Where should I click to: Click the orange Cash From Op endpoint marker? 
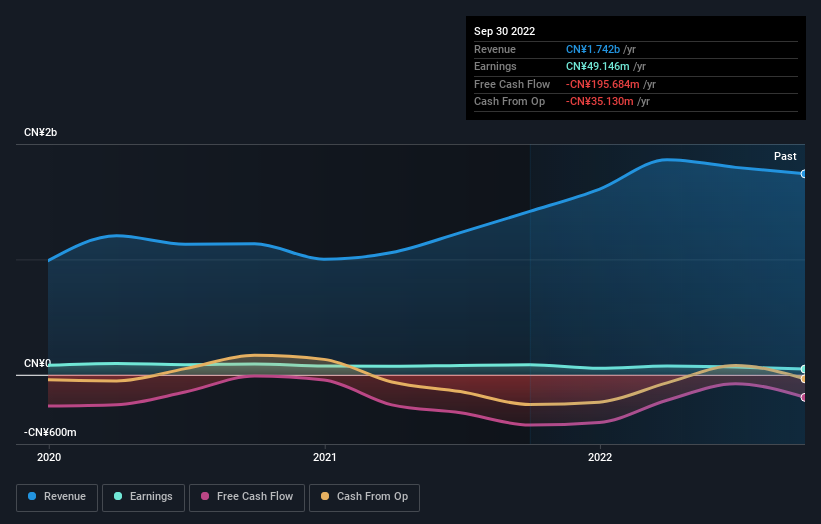pos(804,379)
